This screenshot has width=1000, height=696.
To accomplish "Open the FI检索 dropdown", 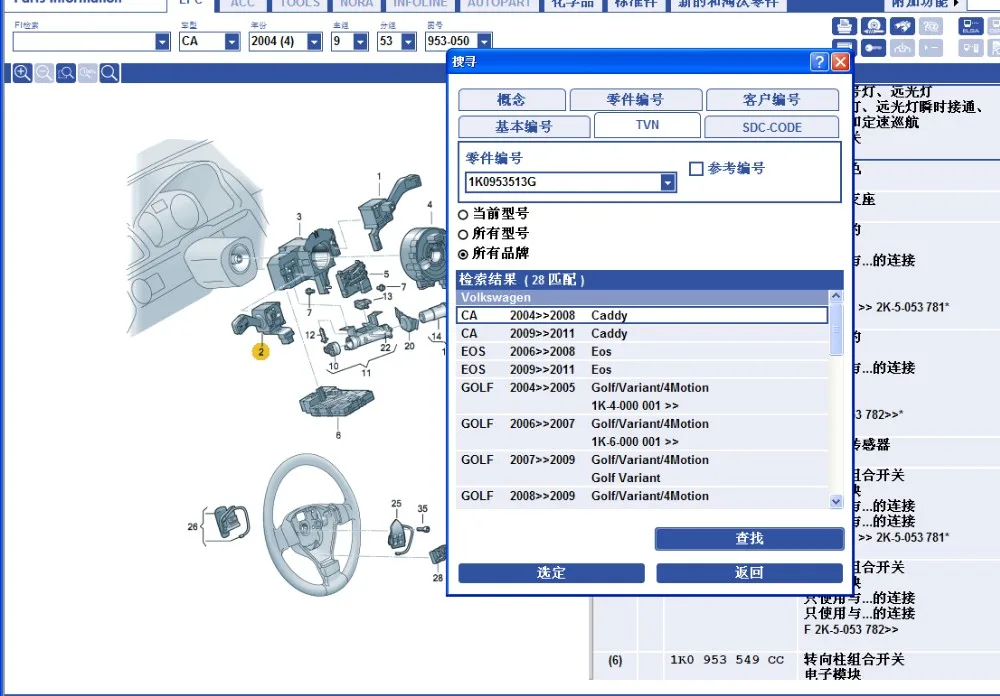I will [x=163, y=41].
